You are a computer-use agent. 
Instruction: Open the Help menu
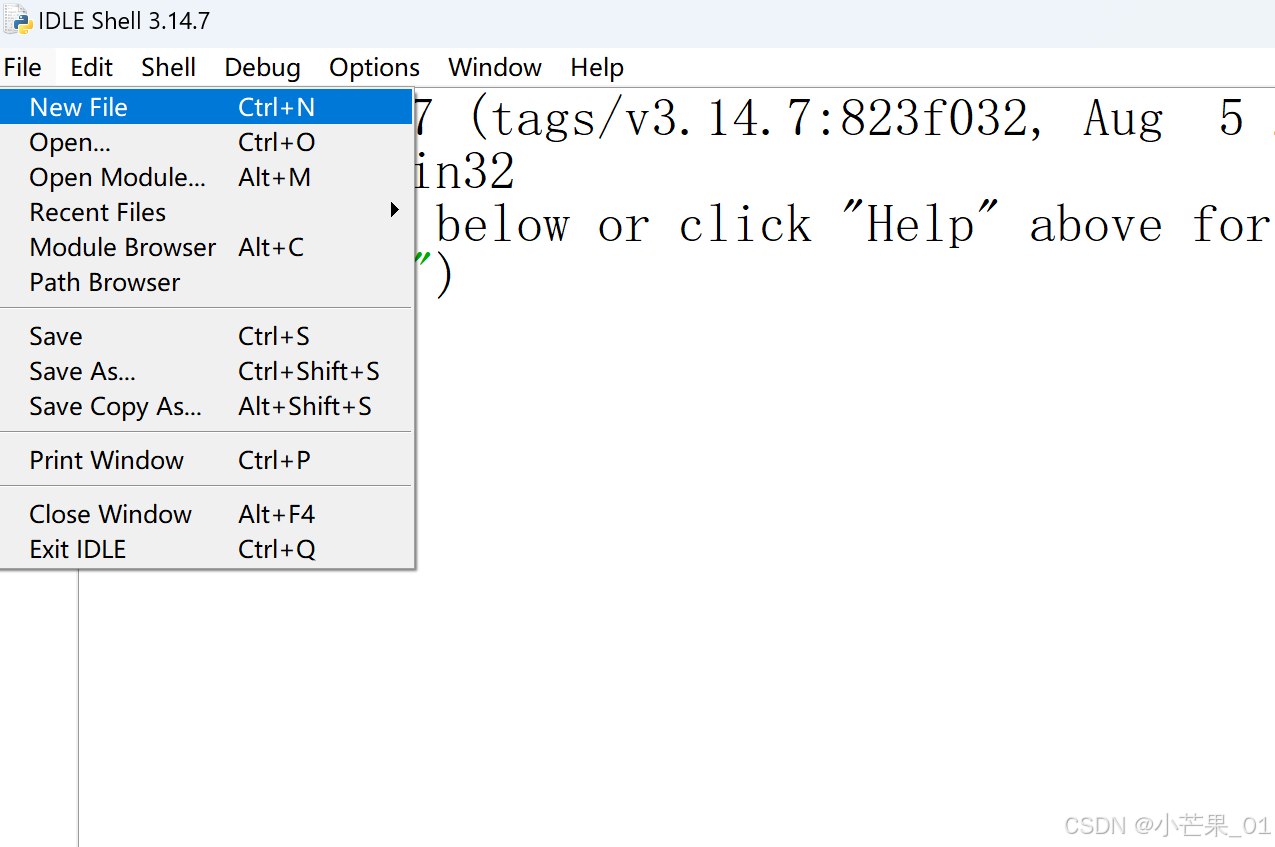click(597, 67)
